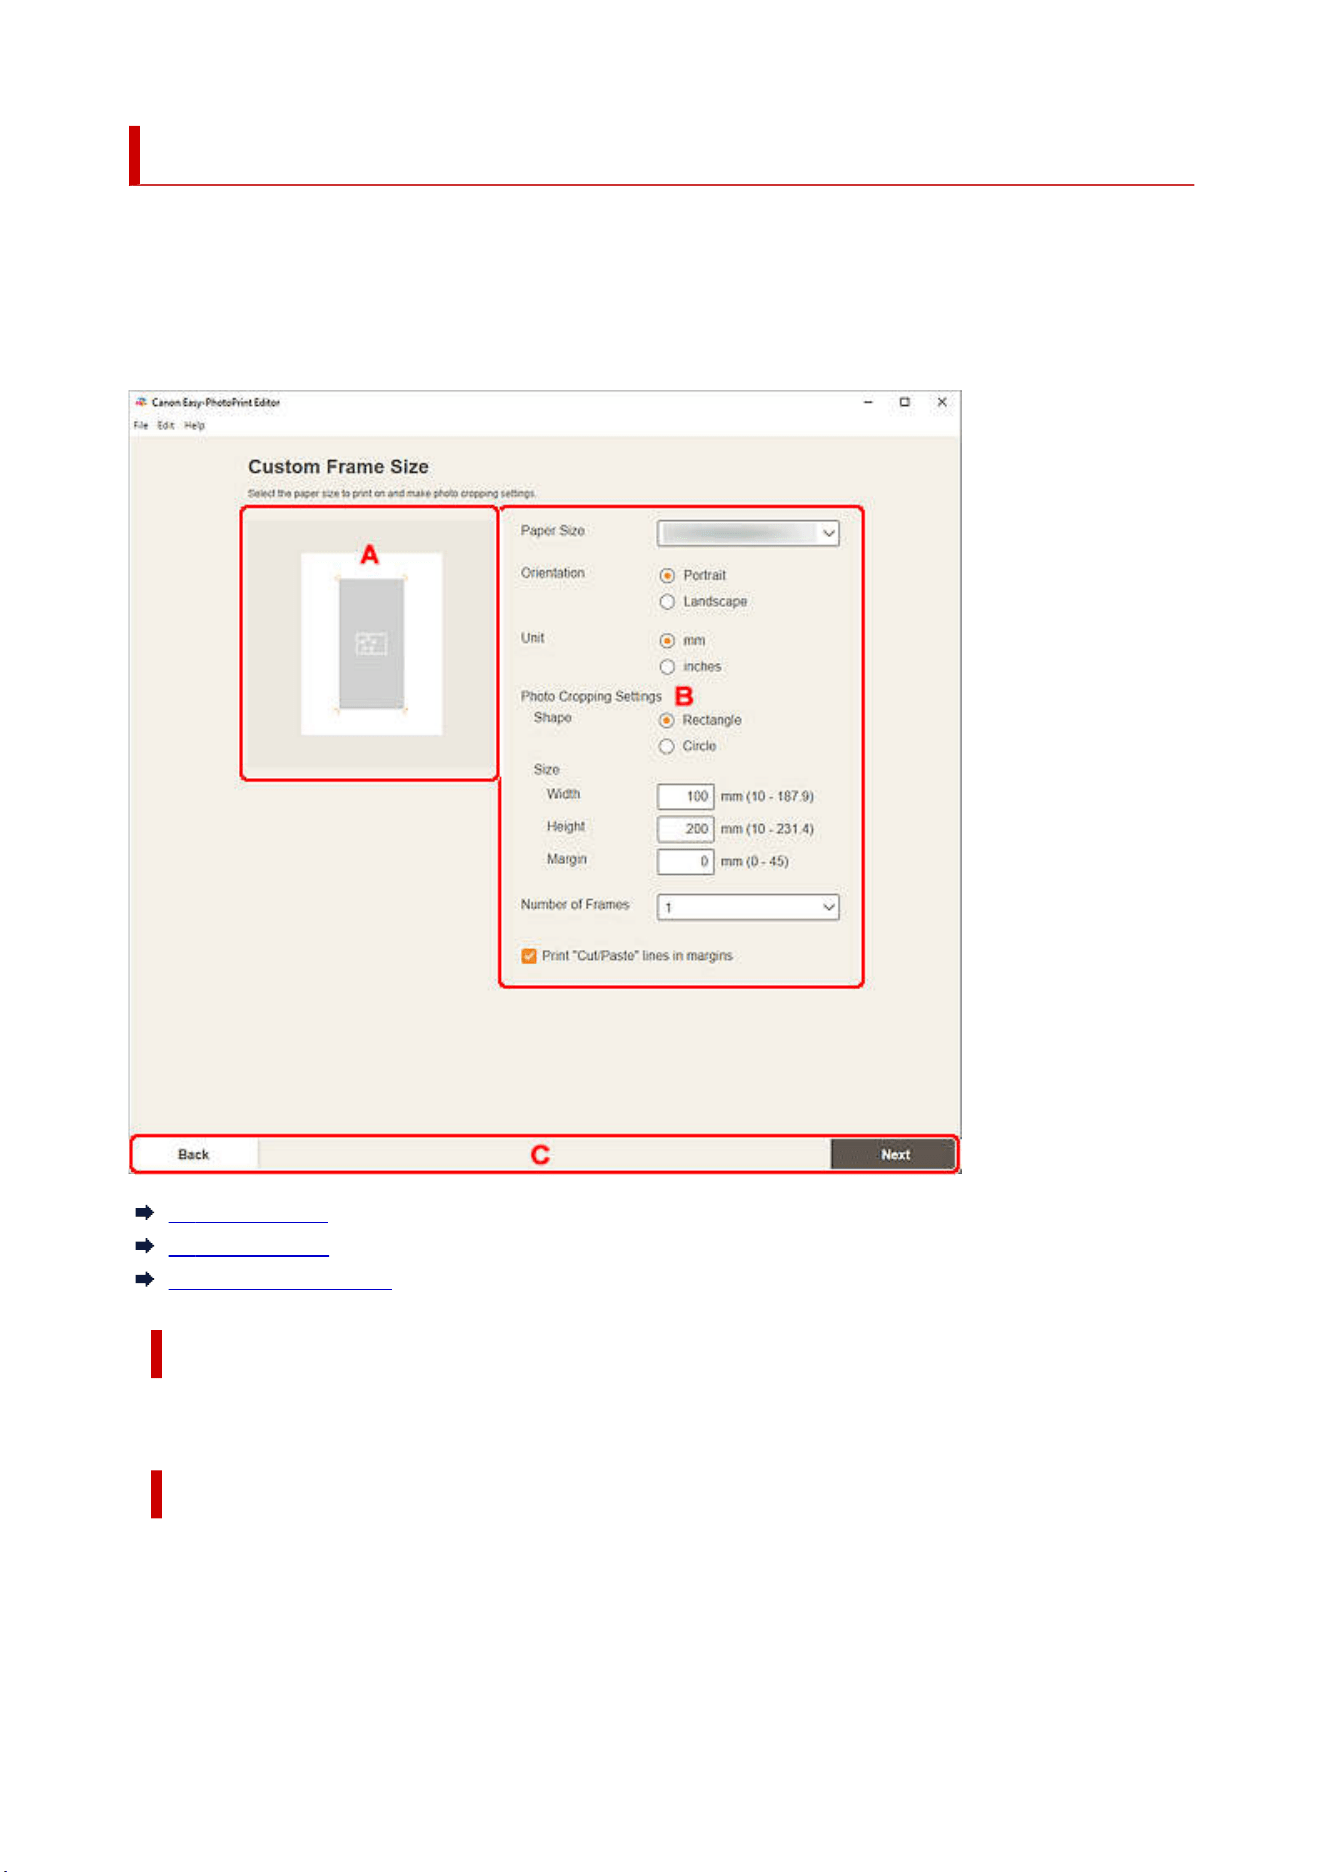Click the Back button
The width and height of the screenshot is (1324, 1872).
[194, 1154]
